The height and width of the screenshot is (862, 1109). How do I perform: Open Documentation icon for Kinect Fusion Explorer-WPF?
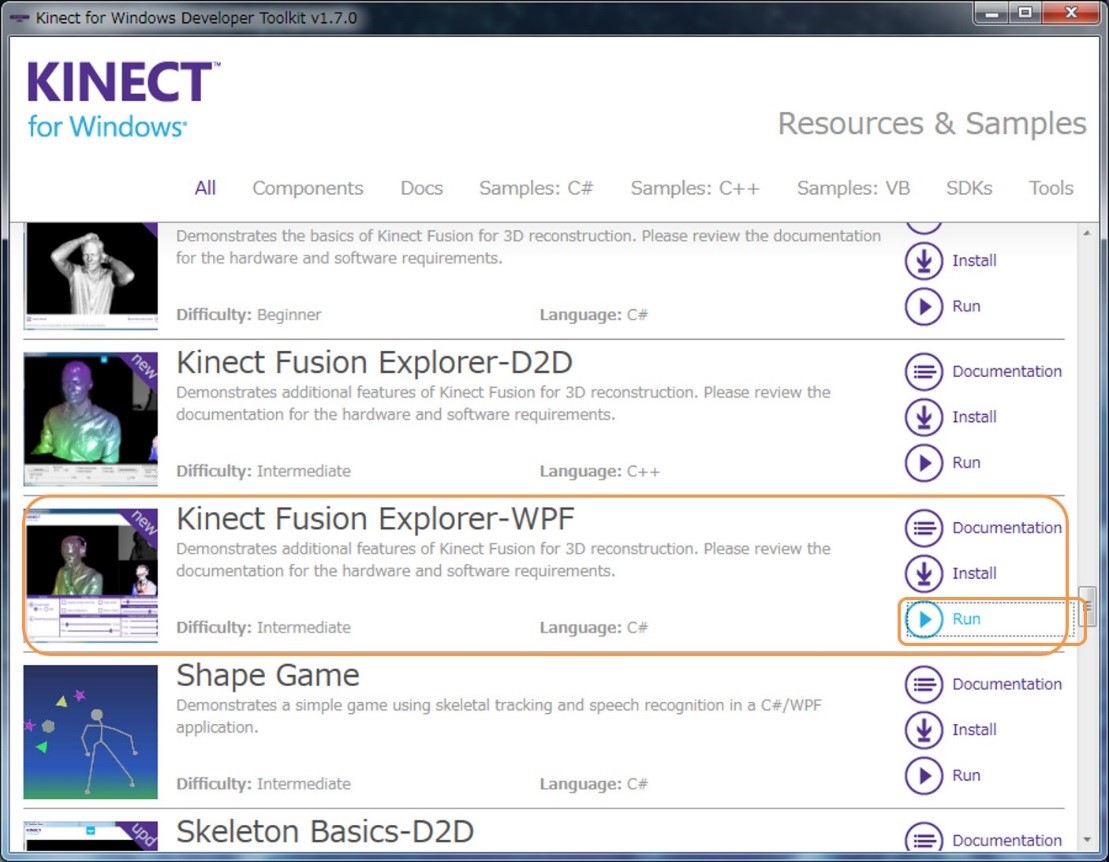click(x=924, y=528)
